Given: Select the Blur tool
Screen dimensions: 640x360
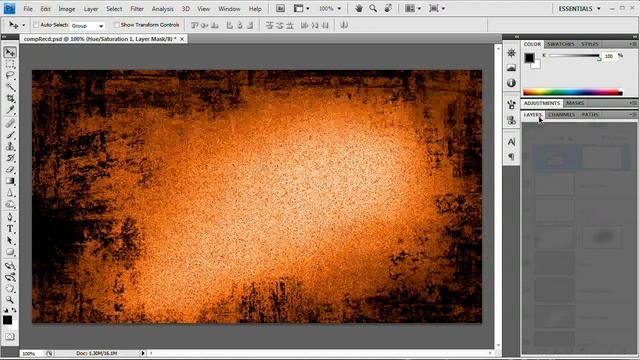Looking at the screenshot, I should pyautogui.click(x=10, y=193).
